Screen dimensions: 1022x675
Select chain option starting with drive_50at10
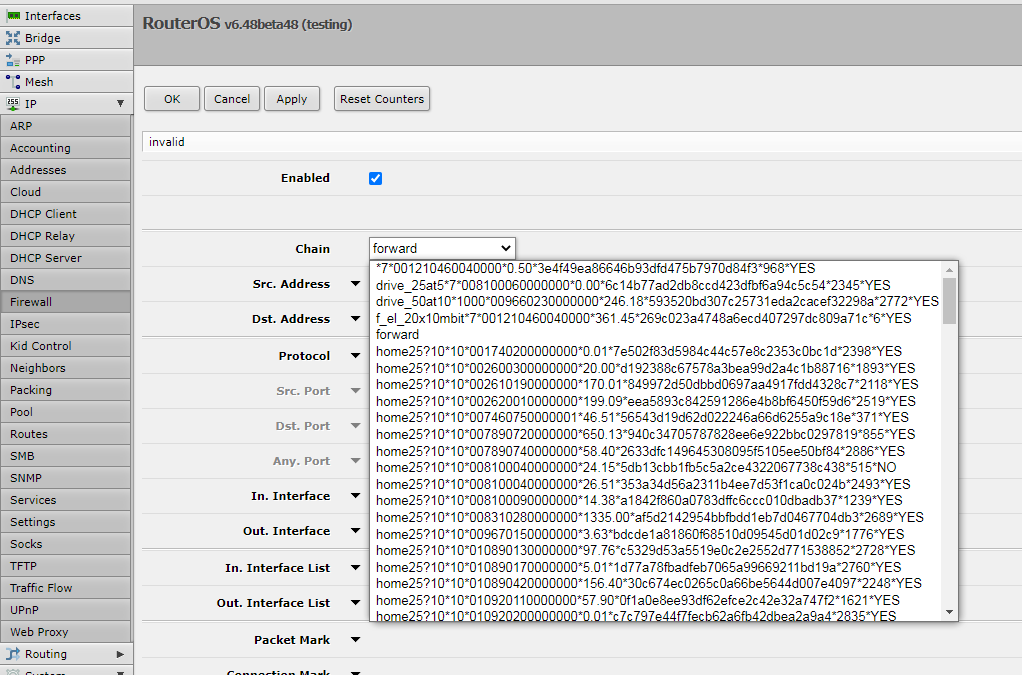pyautogui.click(x=658, y=302)
